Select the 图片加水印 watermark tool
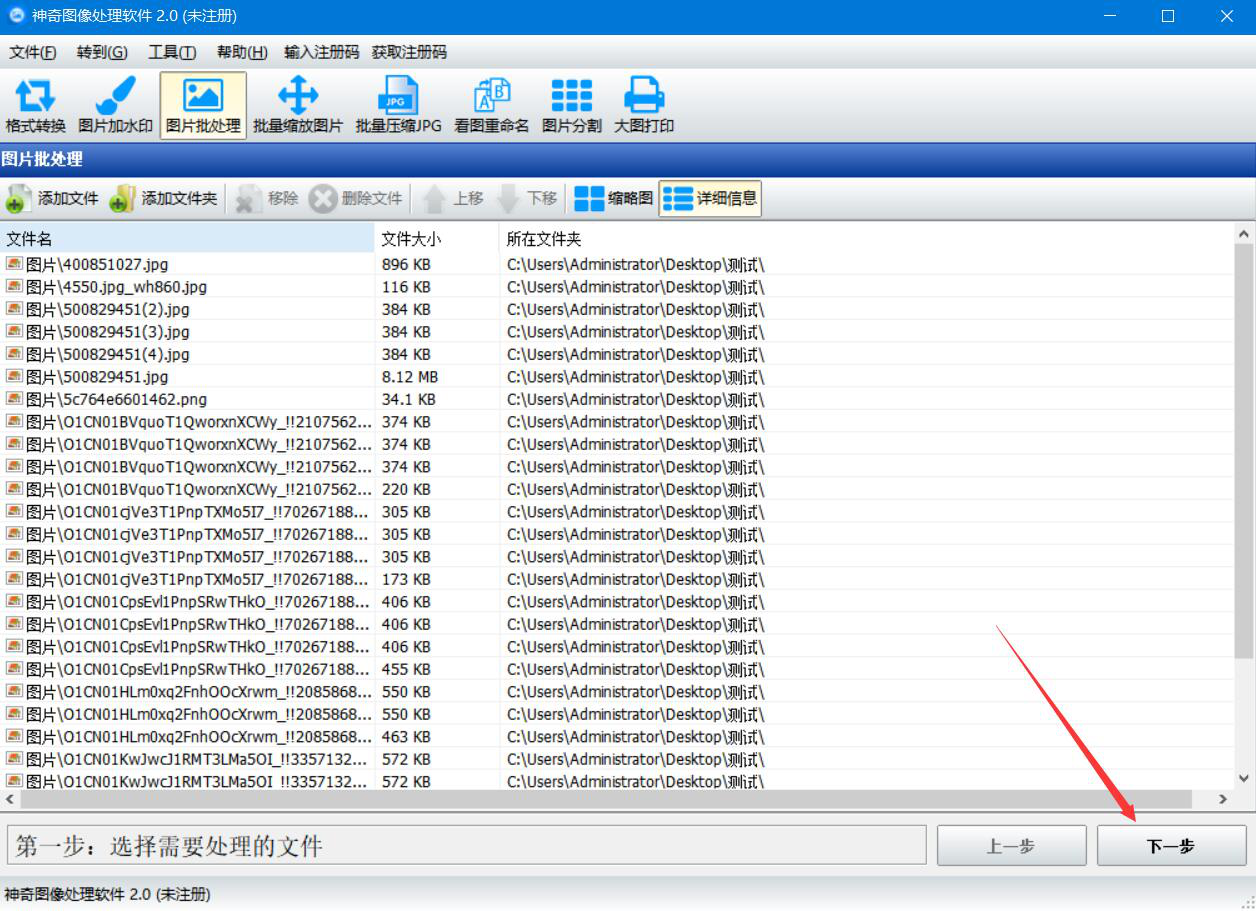The width and height of the screenshot is (1256, 911). point(116,106)
